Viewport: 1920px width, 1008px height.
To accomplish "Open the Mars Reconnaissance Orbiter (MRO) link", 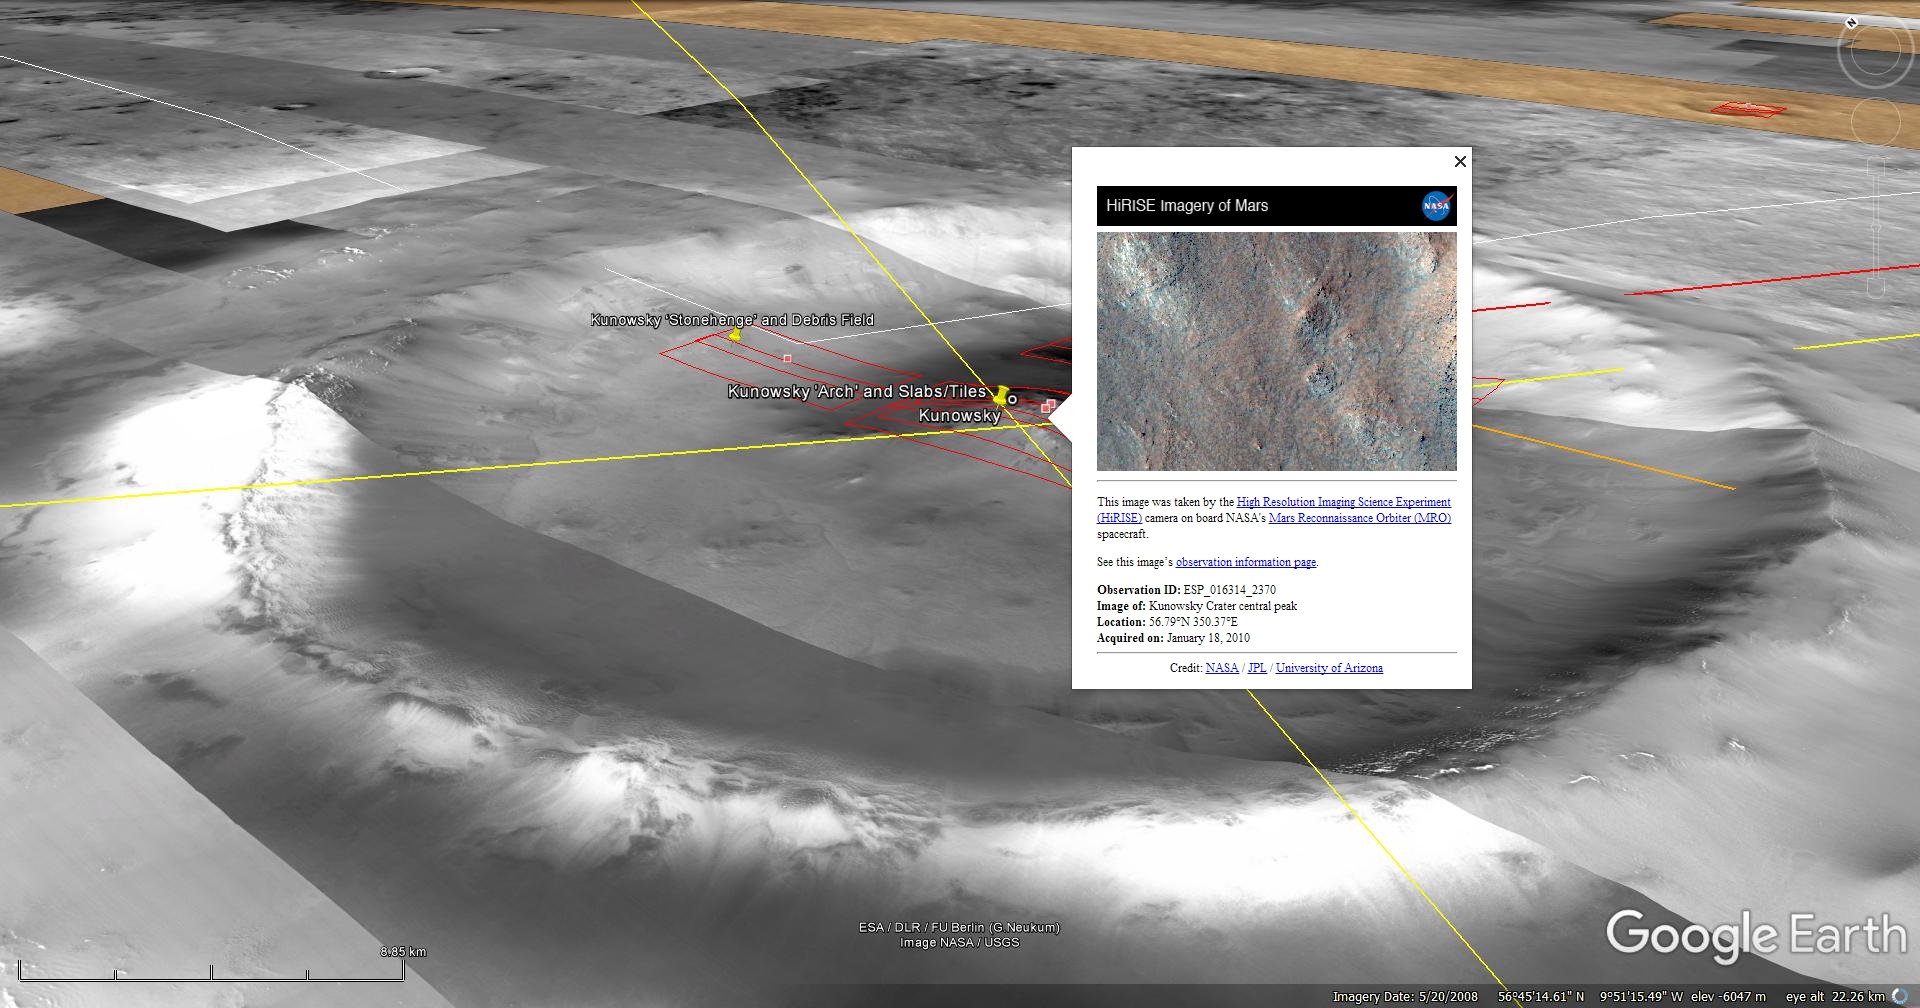I will [1359, 518].
